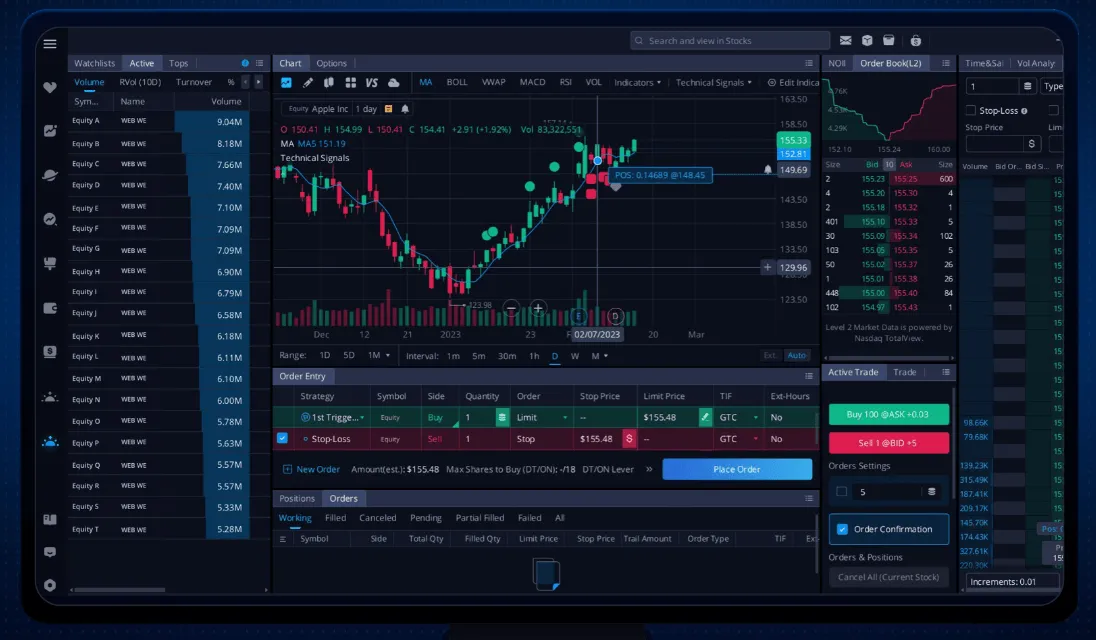Viewport: 1096px width, 640px height.
Task: Switch to the Tops tab
Action: [178, 63]
